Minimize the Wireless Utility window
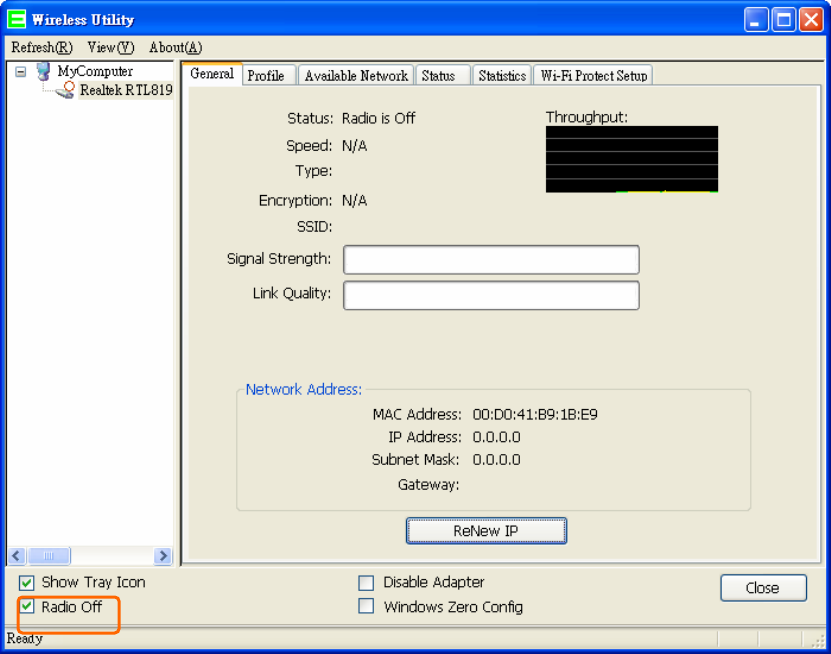Viewport: 831px width, 654px height. (x=756, y=20)
